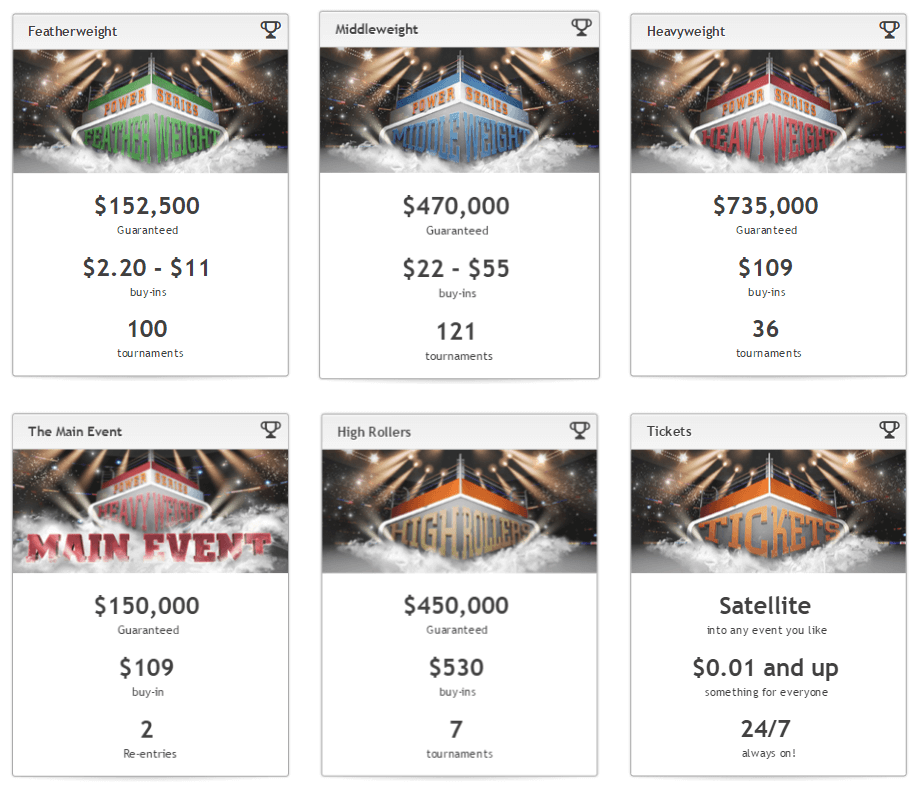The image size is (918, 790).
Task: Click the Middleweight card title
Action: 376,29
